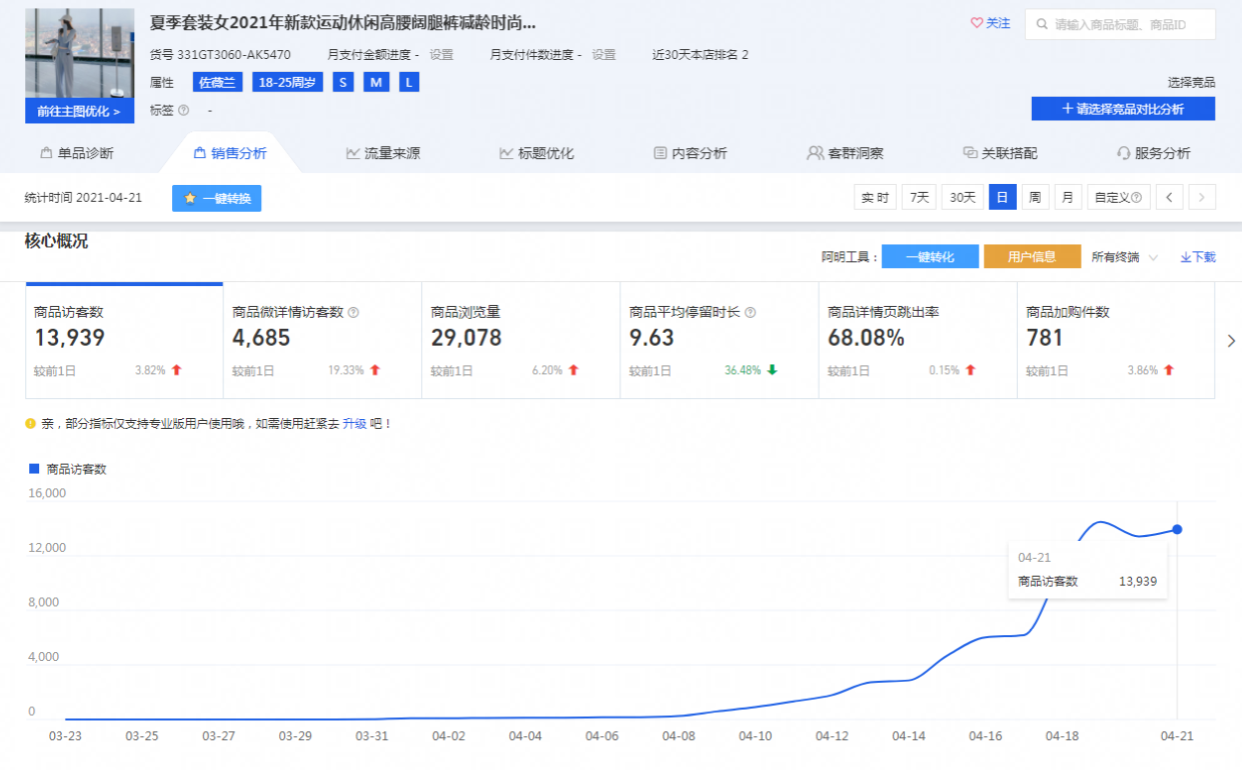Screen dimensions: 1242x770
Task: Click the 04-21 data point on chart
Action: pyautogui.click(x=1177, y=529)
